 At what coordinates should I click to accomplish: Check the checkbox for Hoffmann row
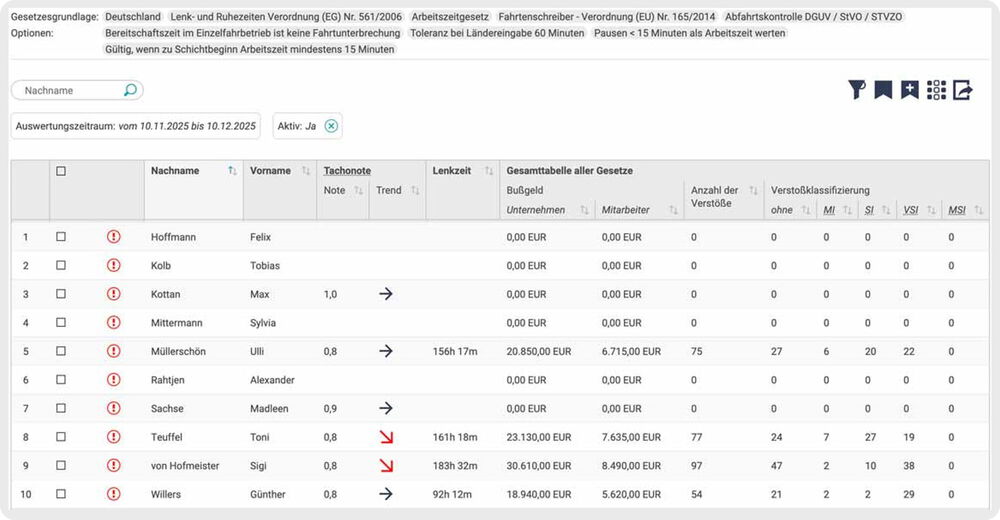pos(61,237)
